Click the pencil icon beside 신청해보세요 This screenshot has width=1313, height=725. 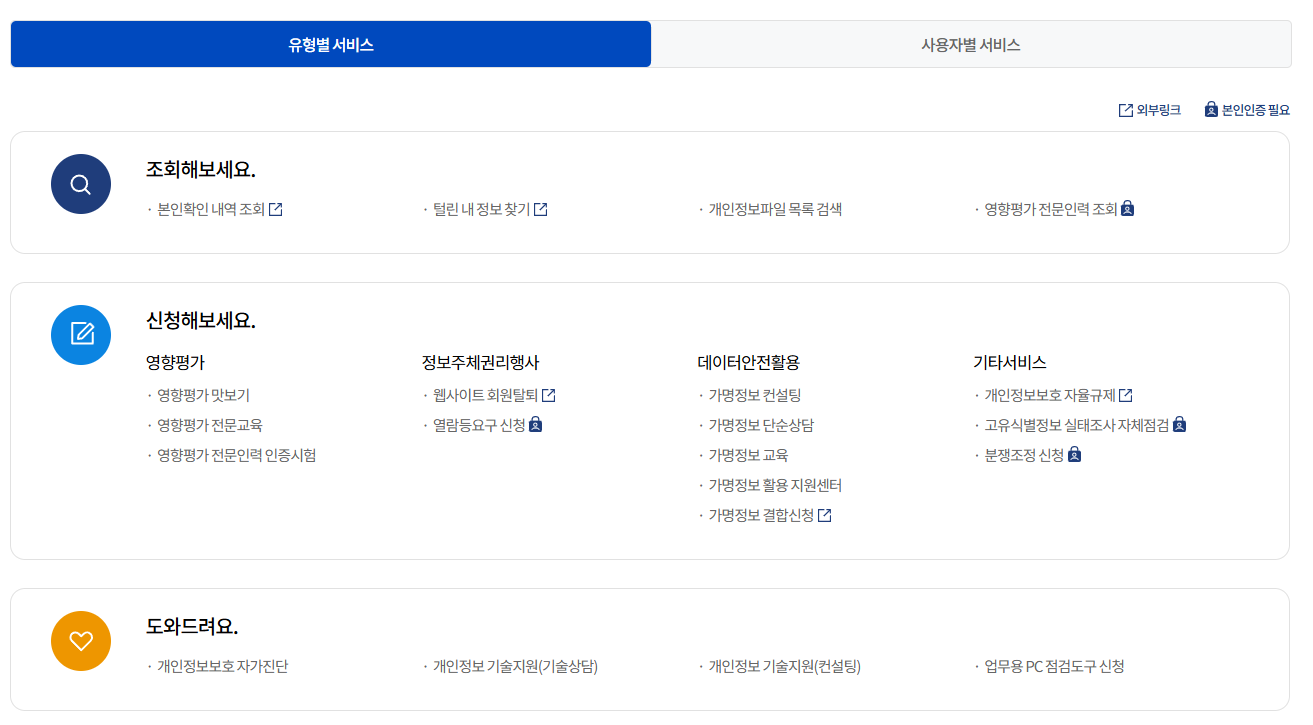pyautogui.click(x=80, y=335)
